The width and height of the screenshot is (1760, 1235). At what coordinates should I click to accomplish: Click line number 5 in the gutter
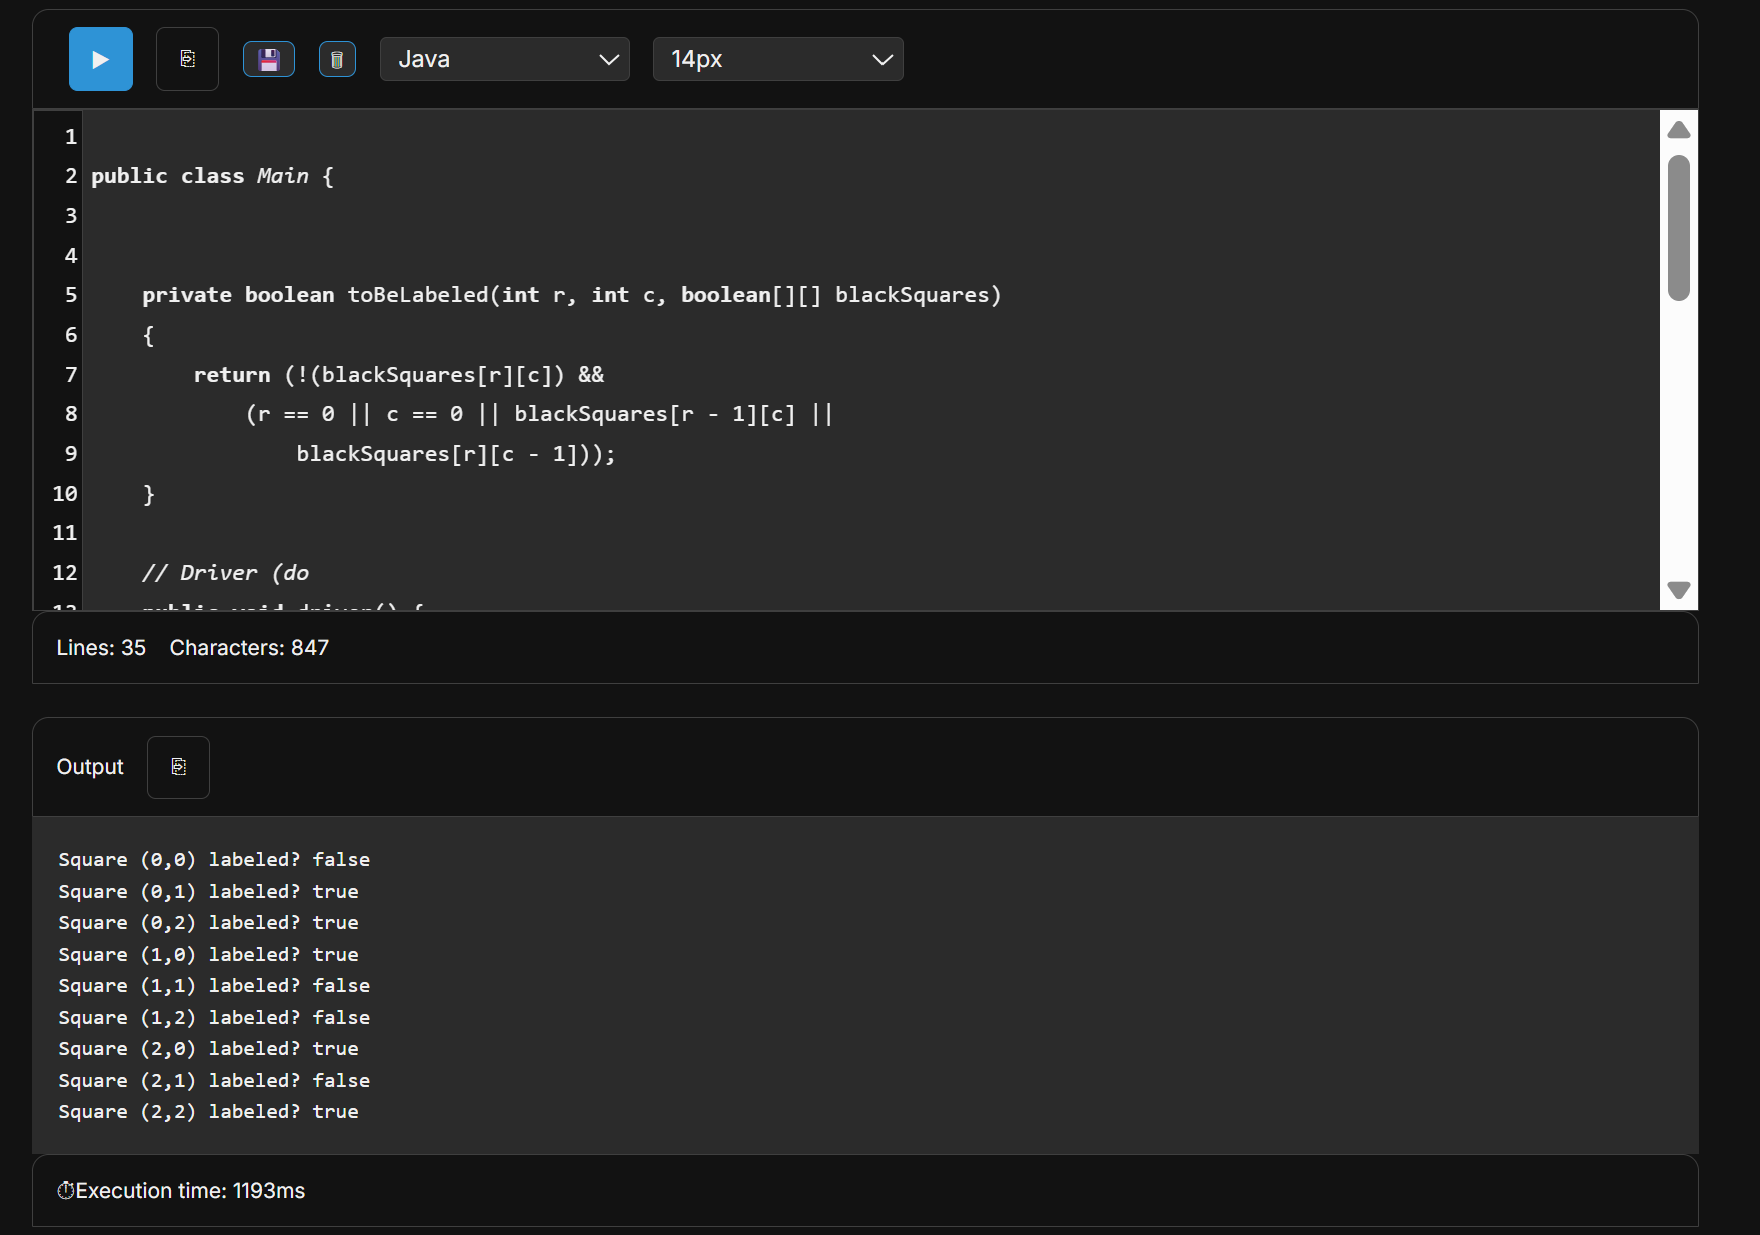coord(70,295)
